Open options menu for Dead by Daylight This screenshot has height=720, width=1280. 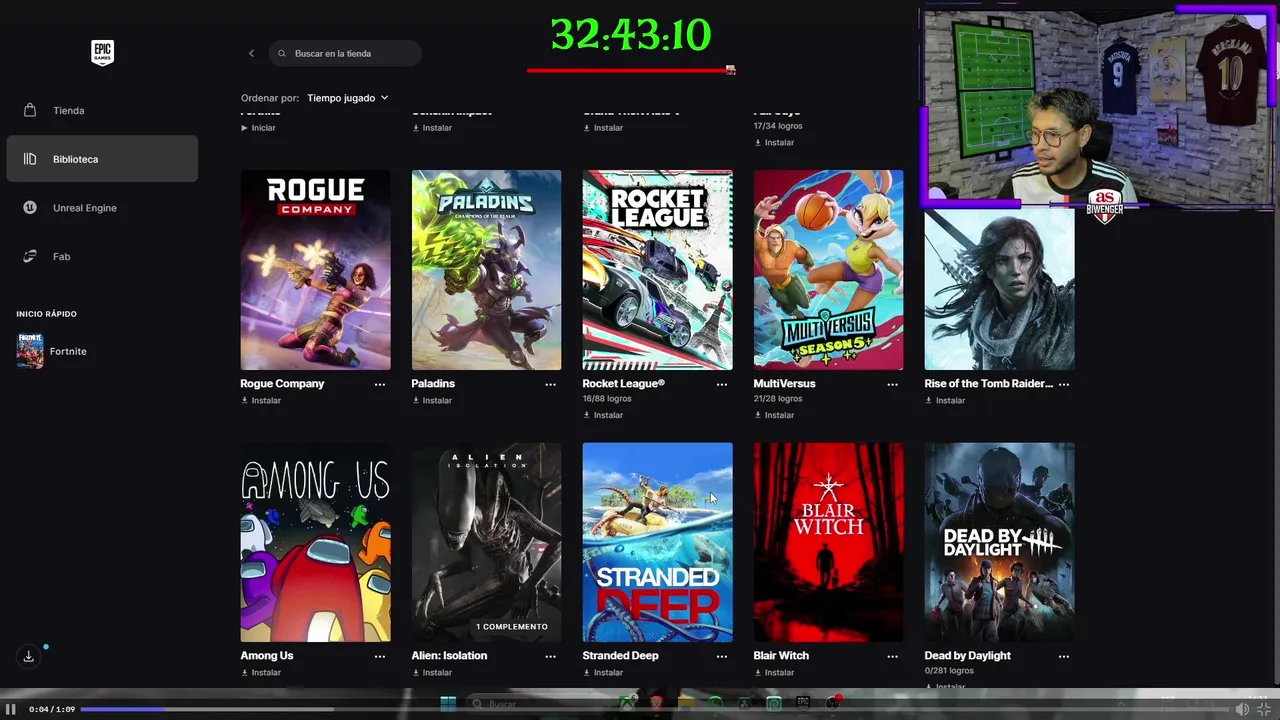[x=1064, y=656]
